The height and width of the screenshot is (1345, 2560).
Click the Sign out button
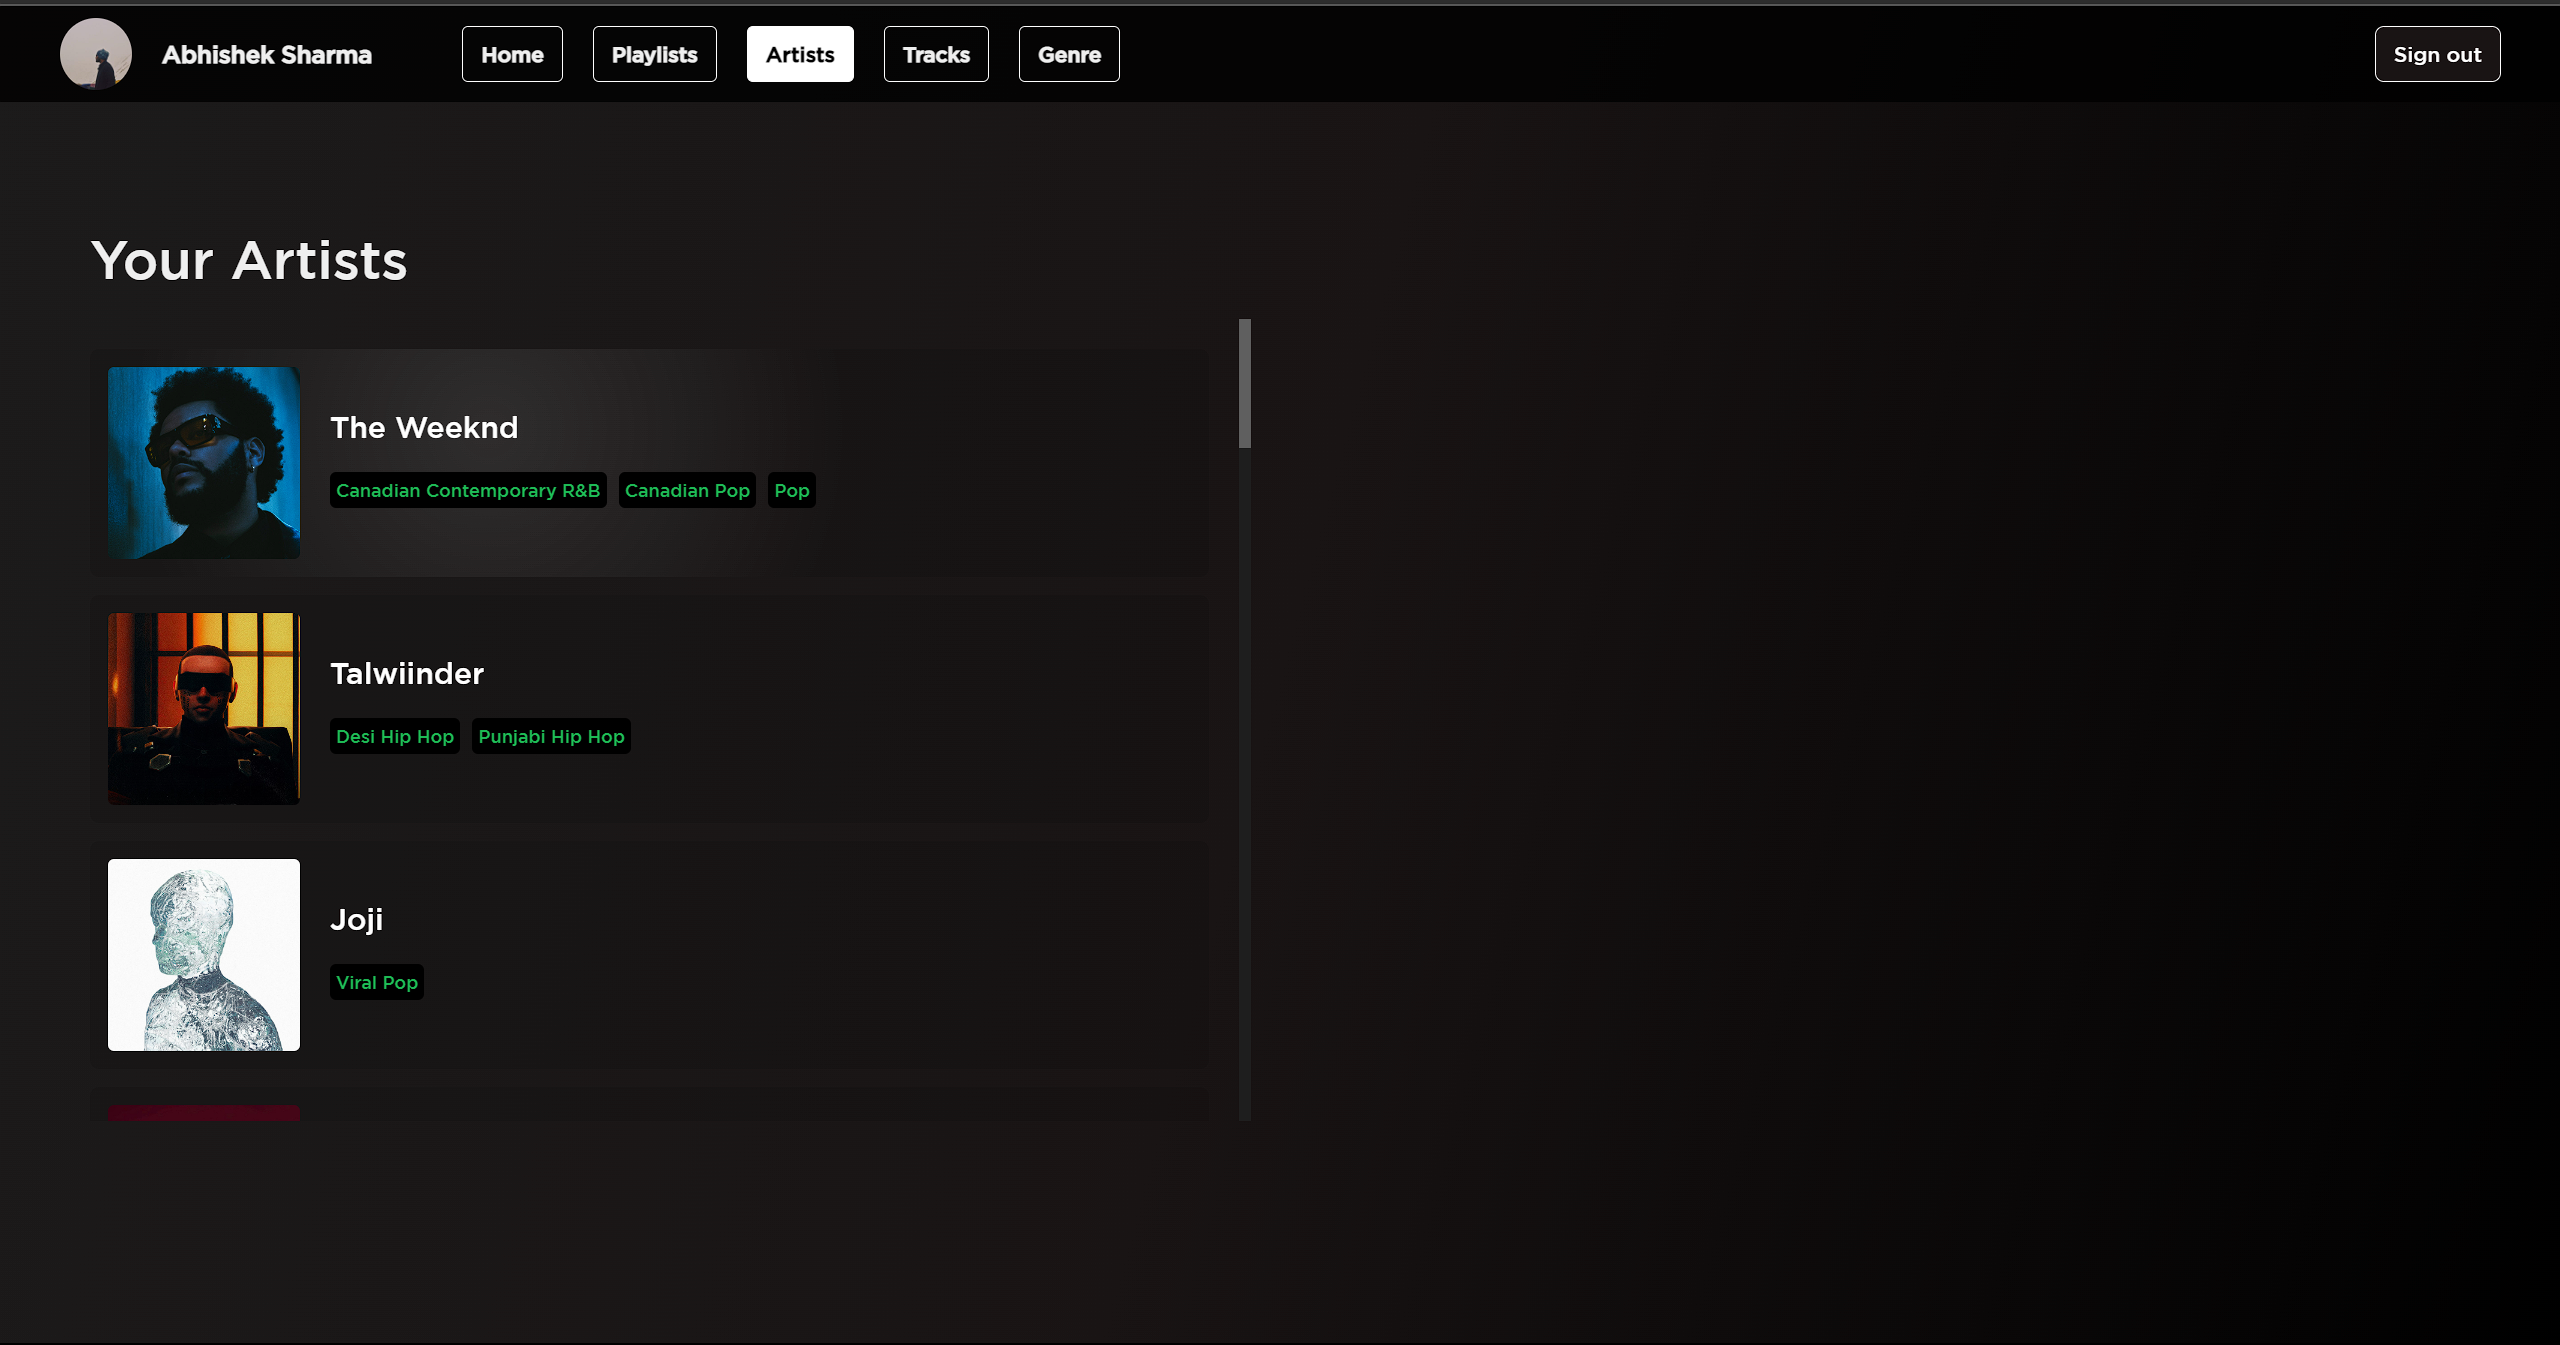[2437, 54]
